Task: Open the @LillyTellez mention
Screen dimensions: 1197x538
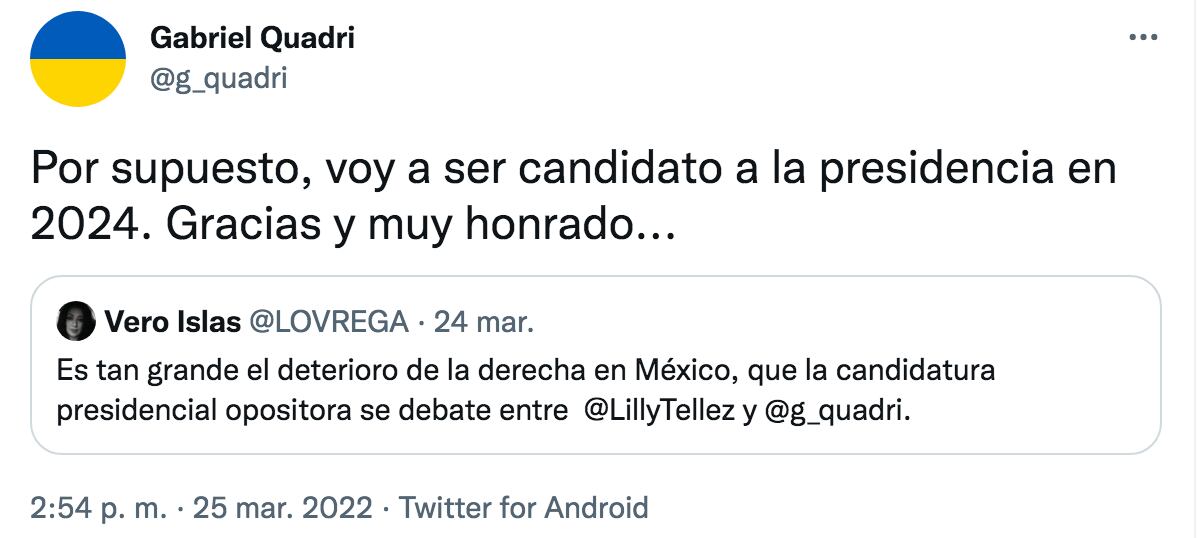Action: pyautogui.click(x=658, y=412)
